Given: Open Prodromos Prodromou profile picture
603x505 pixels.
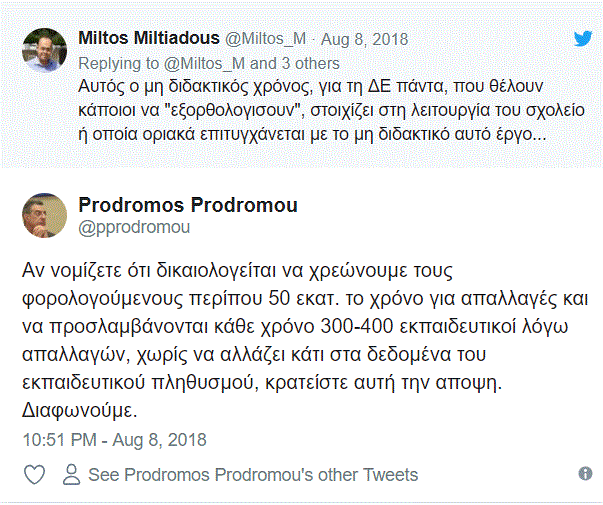Looking at the screenshot, I should pos(45,215).
